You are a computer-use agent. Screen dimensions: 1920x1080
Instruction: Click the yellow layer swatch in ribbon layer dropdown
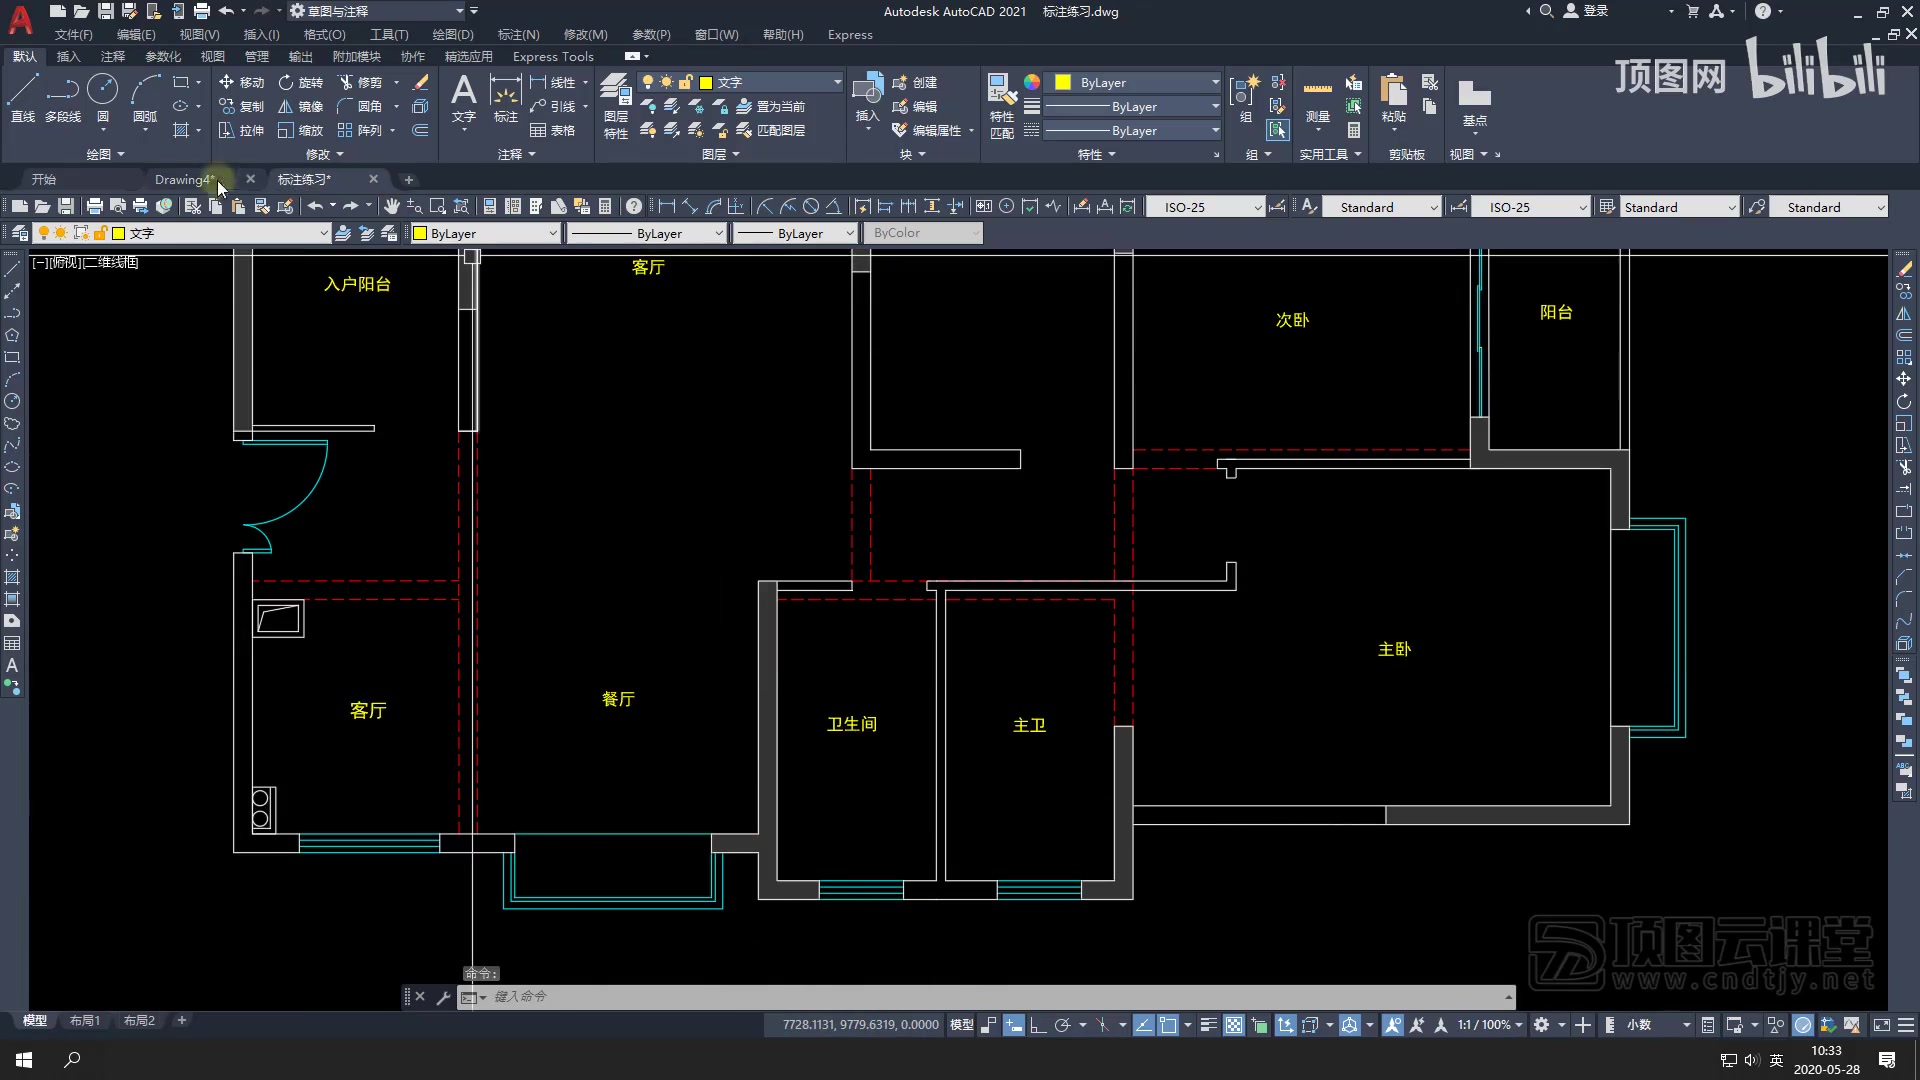click(x=706, y=82)
